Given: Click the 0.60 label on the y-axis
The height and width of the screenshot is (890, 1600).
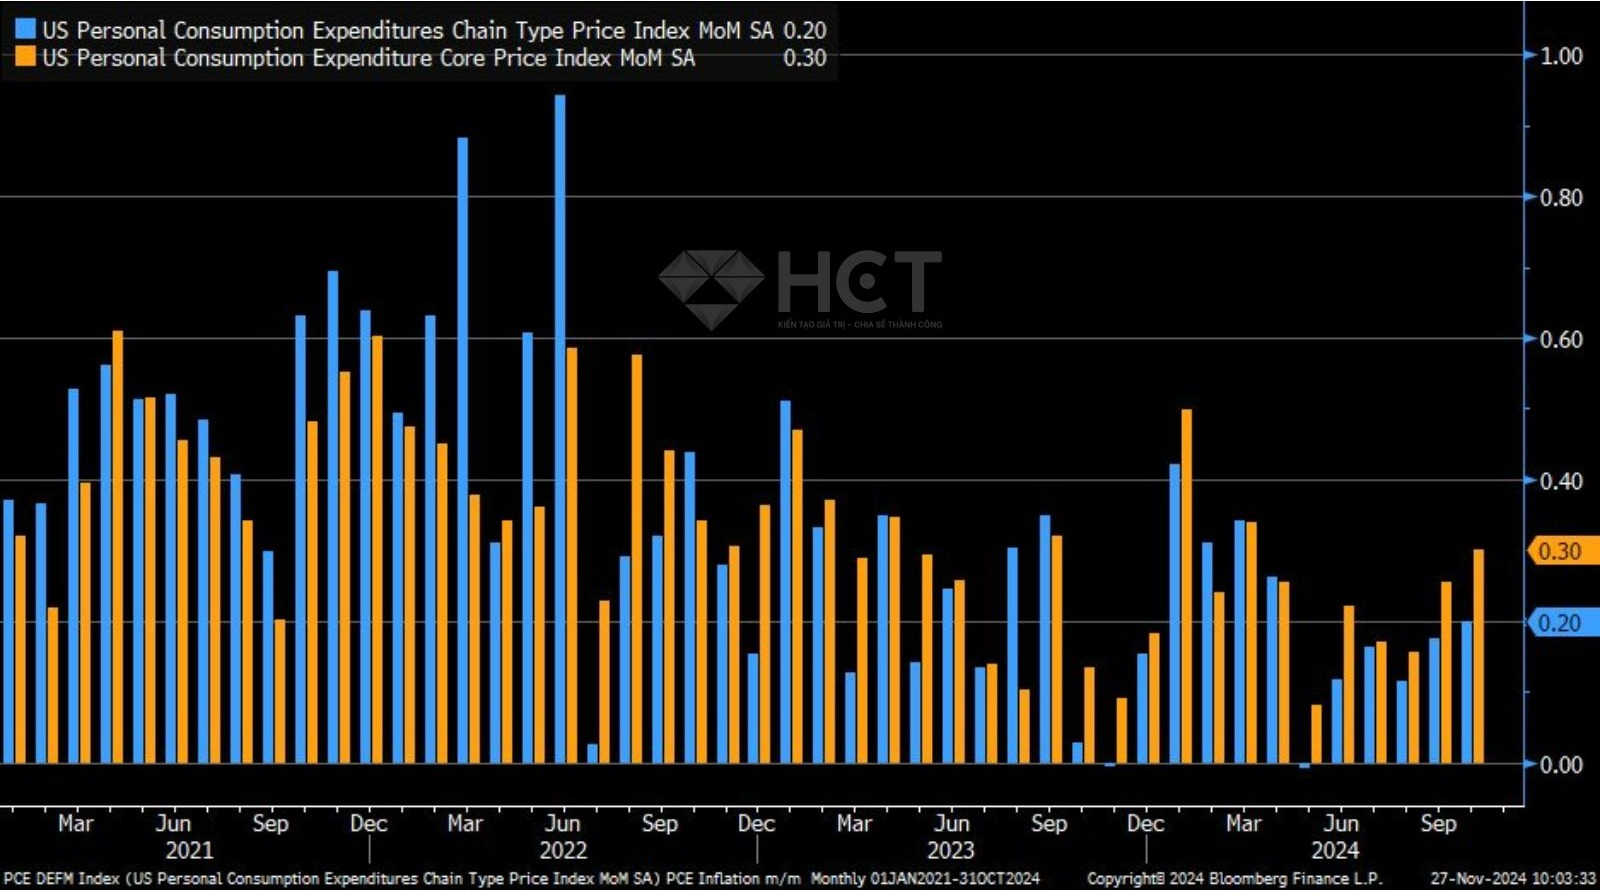Looking at the screenshot, I should [x=1561, y=339].
